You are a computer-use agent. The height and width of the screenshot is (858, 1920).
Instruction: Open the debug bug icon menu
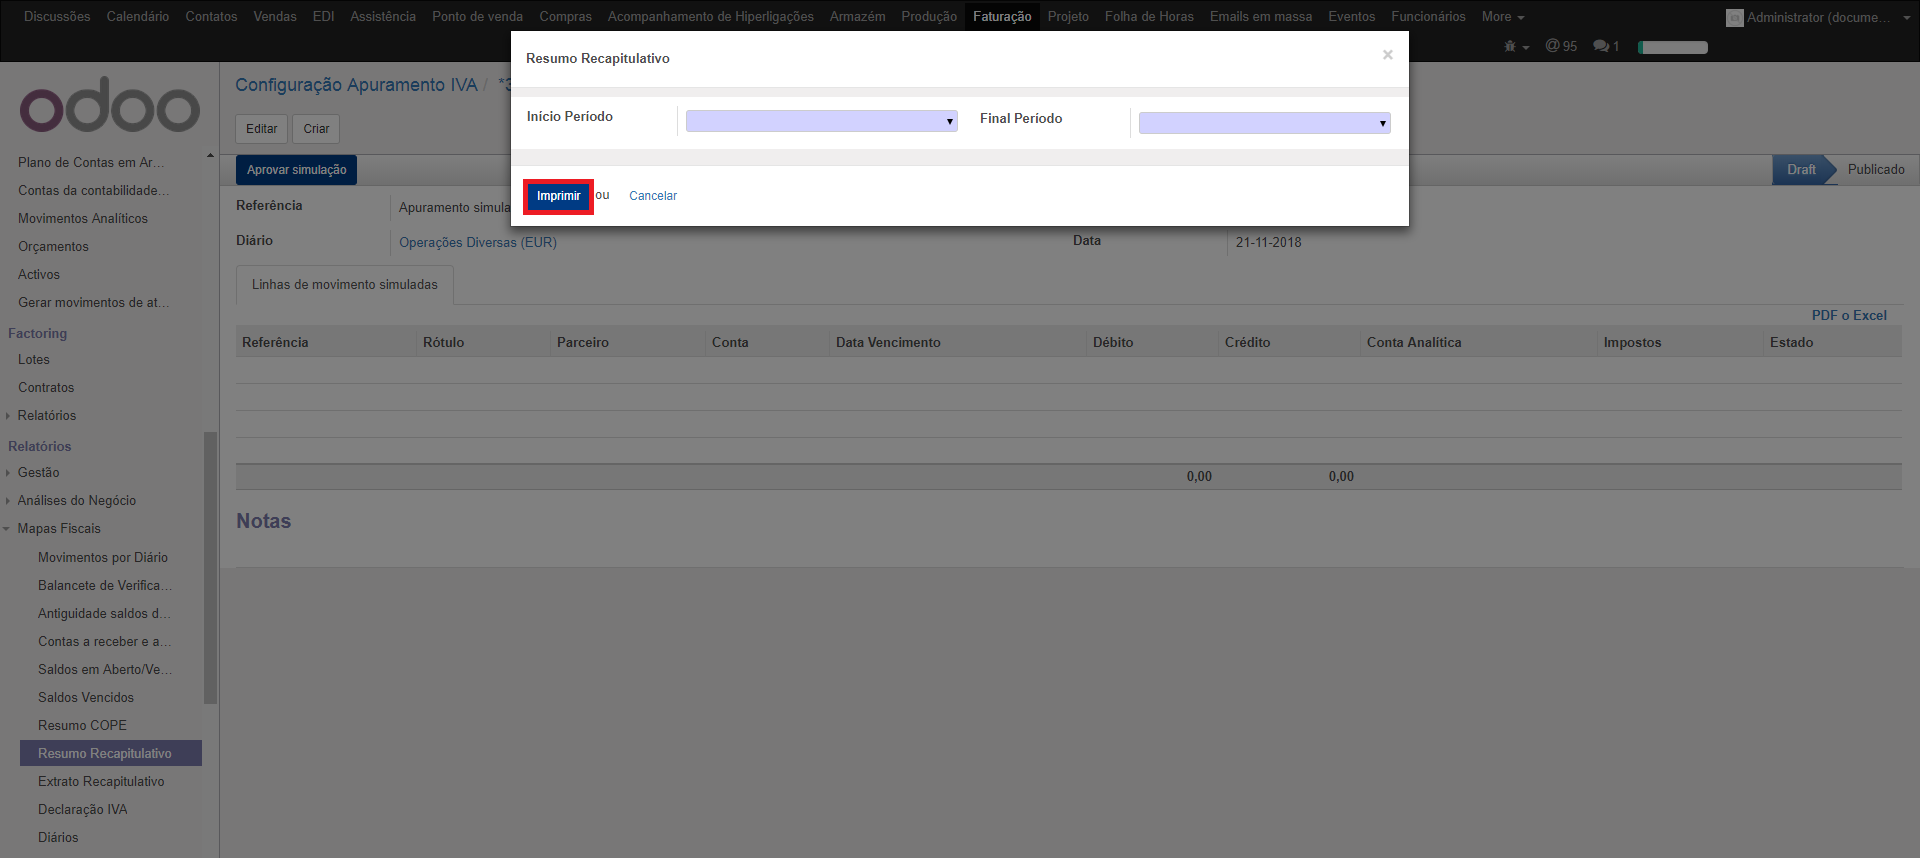(x=1515, y=46)
